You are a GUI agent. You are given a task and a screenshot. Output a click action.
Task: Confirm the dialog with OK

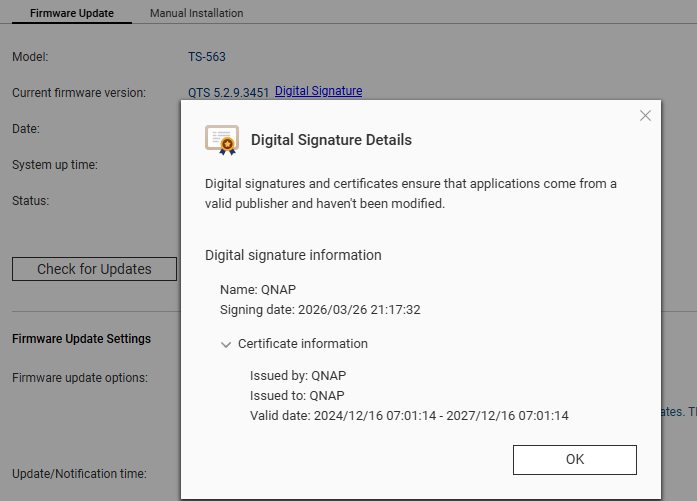coord(575,460)
